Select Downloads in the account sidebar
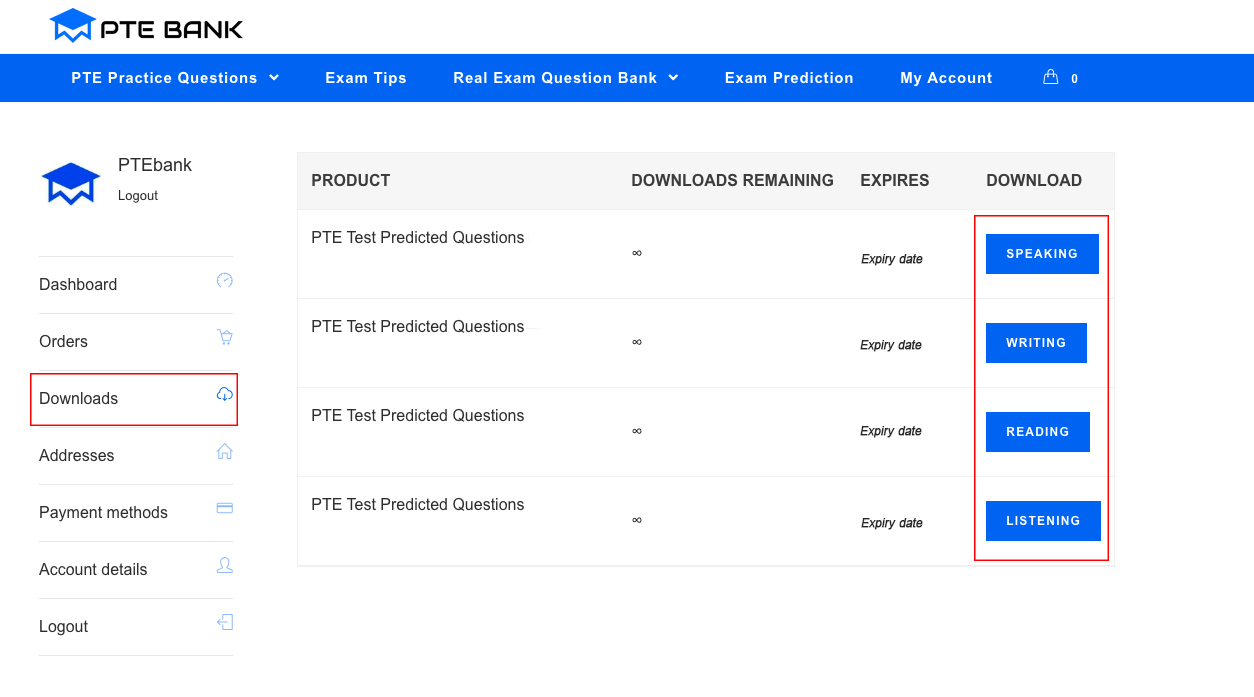Screen dimensions: 1254x697 coord(78,398)
